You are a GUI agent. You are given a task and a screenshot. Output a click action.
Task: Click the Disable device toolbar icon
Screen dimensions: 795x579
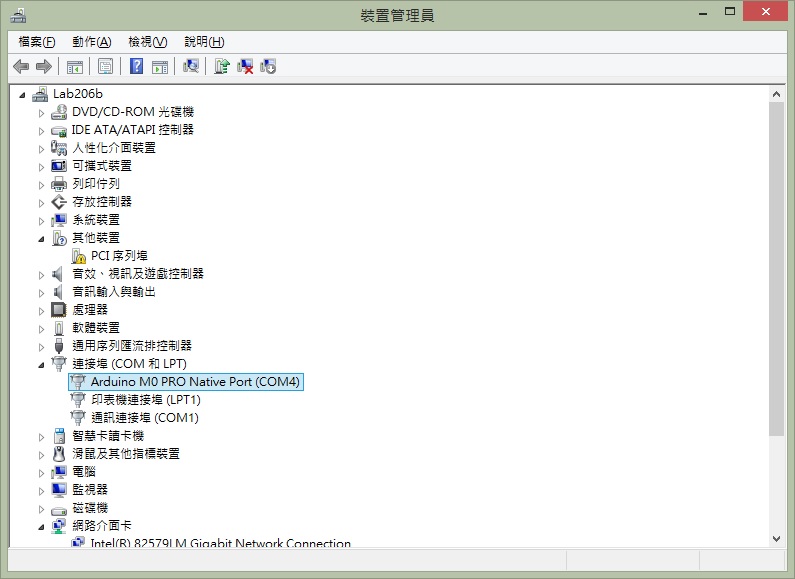[268, 66]
